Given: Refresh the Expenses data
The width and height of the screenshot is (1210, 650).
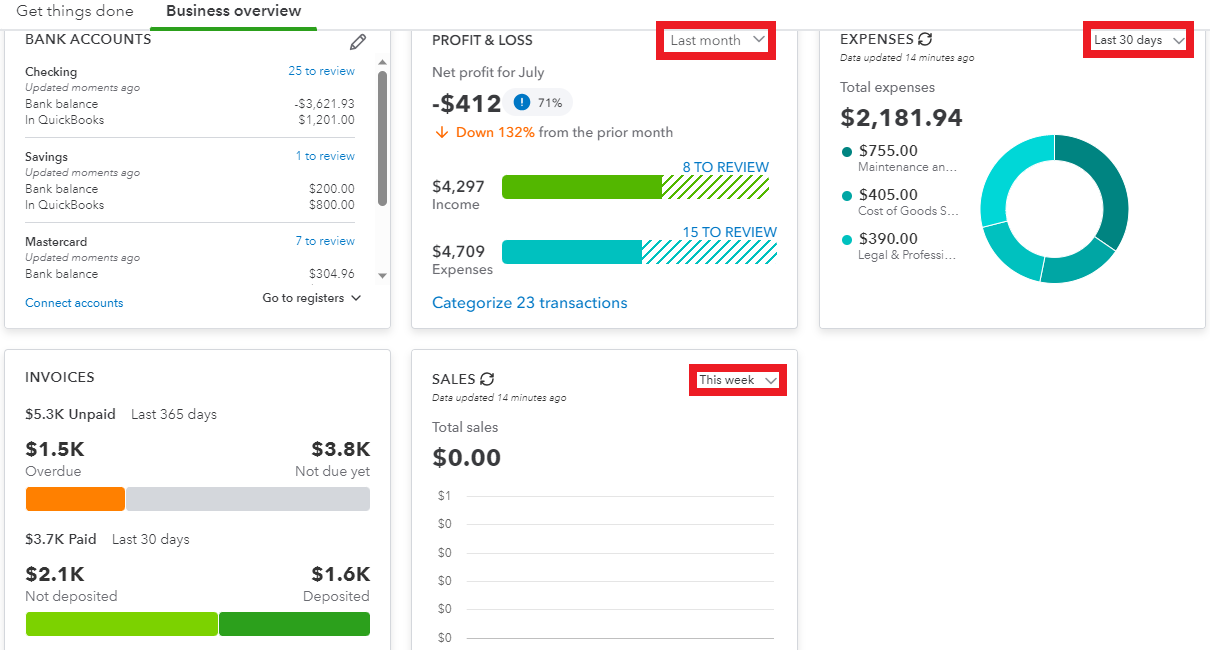Looking at the screenshot, I should point(925,39).
